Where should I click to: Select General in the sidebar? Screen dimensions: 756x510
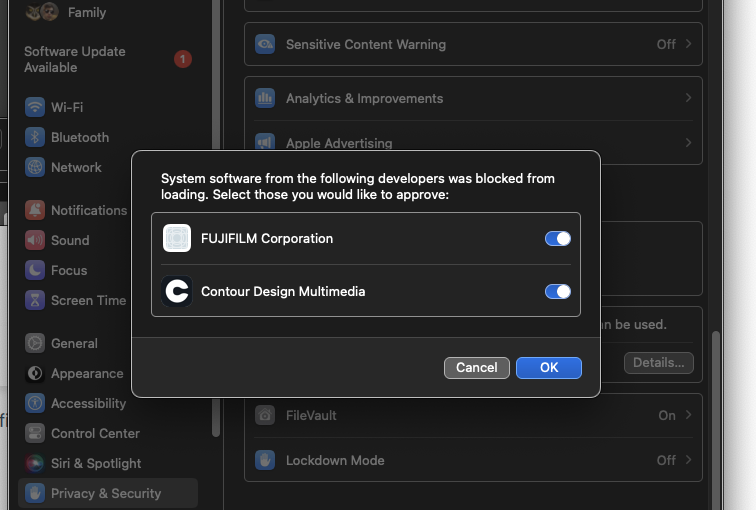point(74,343)
